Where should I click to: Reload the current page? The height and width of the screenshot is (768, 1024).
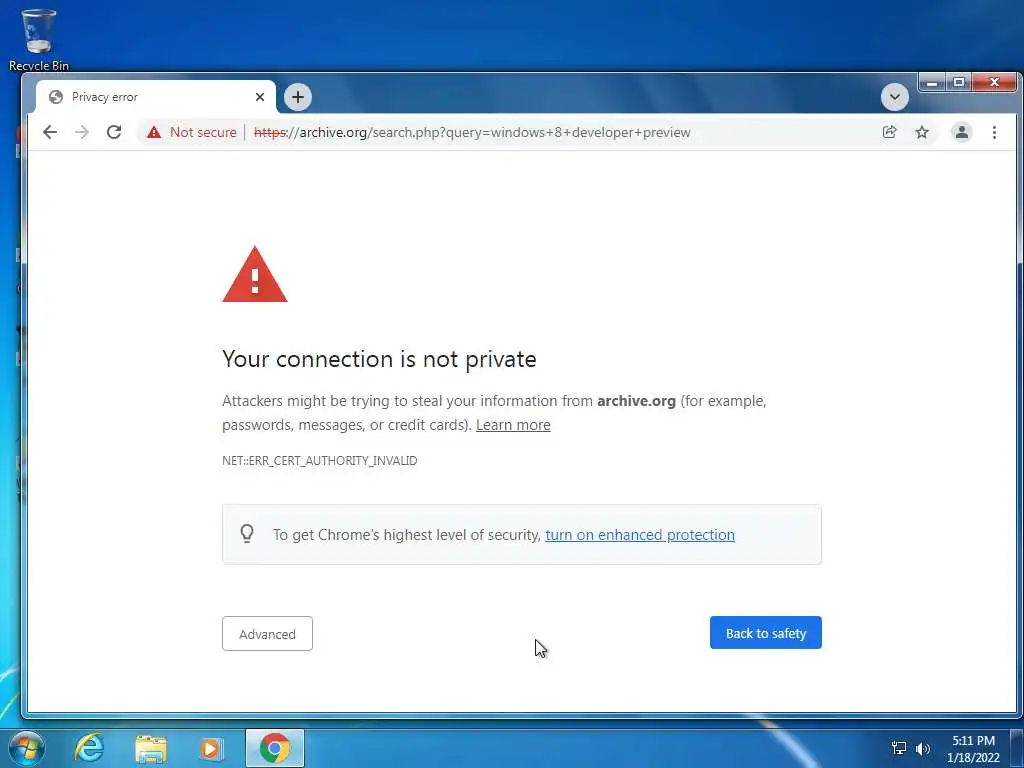(x=114, y=133)
